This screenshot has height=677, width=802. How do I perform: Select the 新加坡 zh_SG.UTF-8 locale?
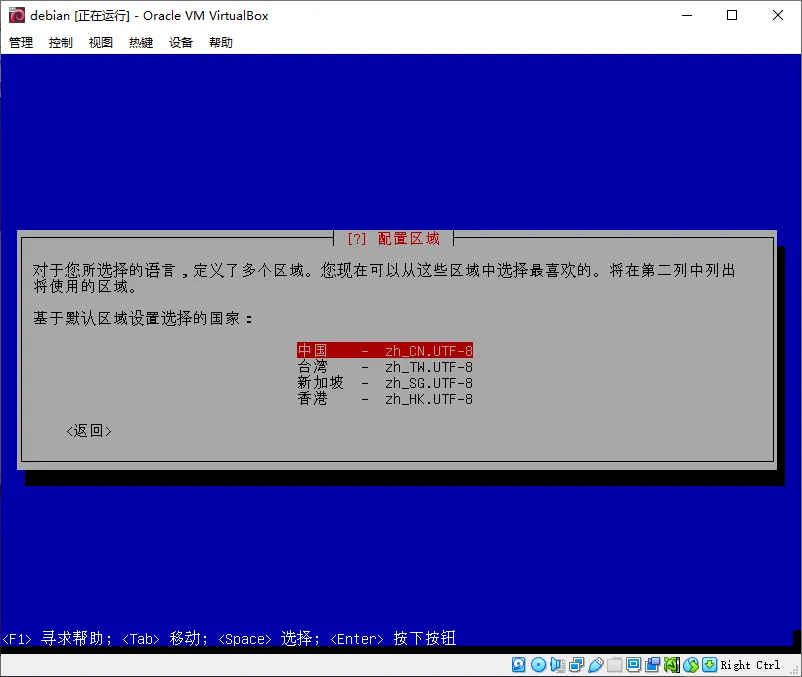[385, 382]
